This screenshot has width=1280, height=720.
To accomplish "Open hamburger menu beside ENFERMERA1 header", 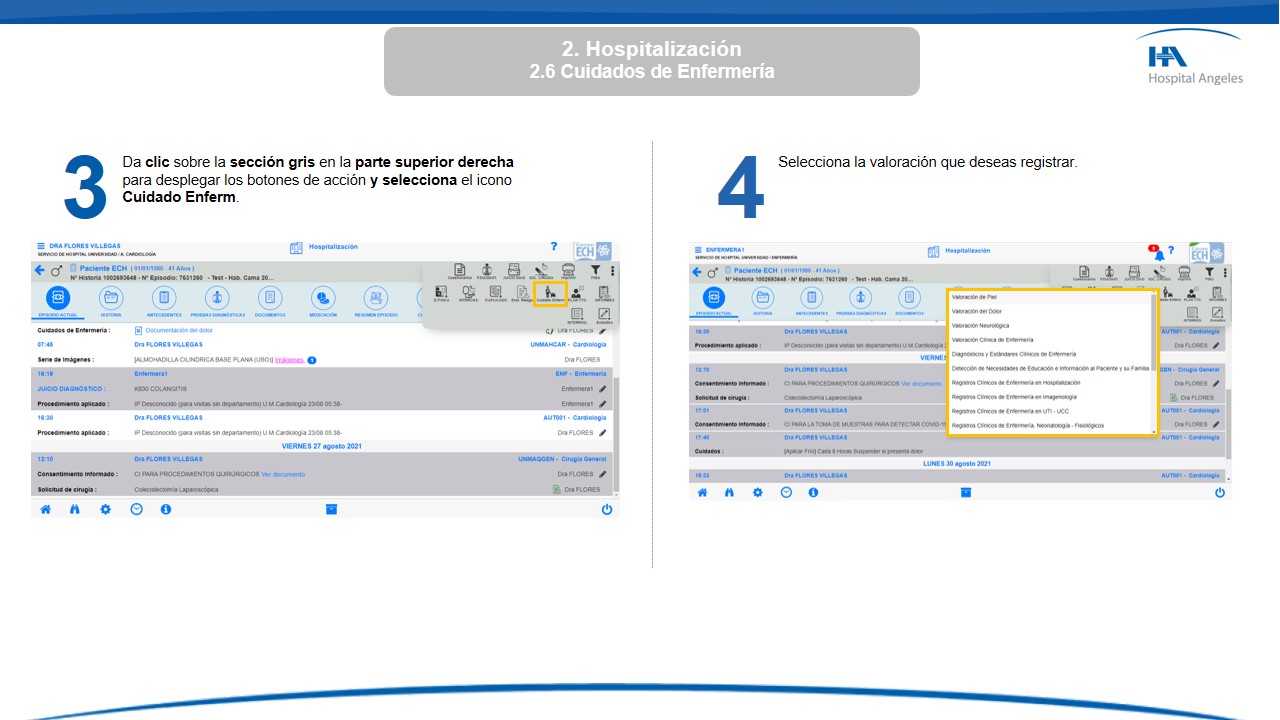I will click(697, 249).
